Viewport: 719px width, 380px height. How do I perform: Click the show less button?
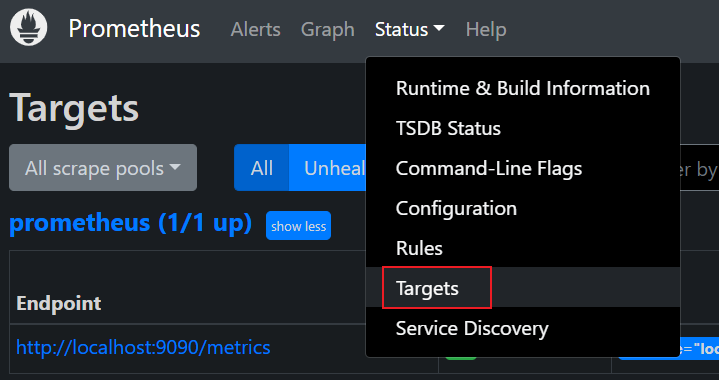pos(299,226)
